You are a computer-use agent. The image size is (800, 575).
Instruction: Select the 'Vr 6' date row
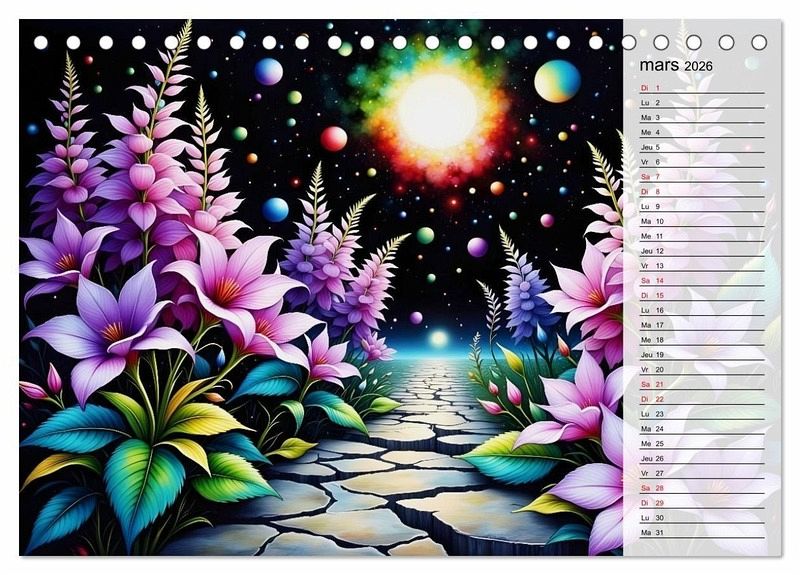703,162
